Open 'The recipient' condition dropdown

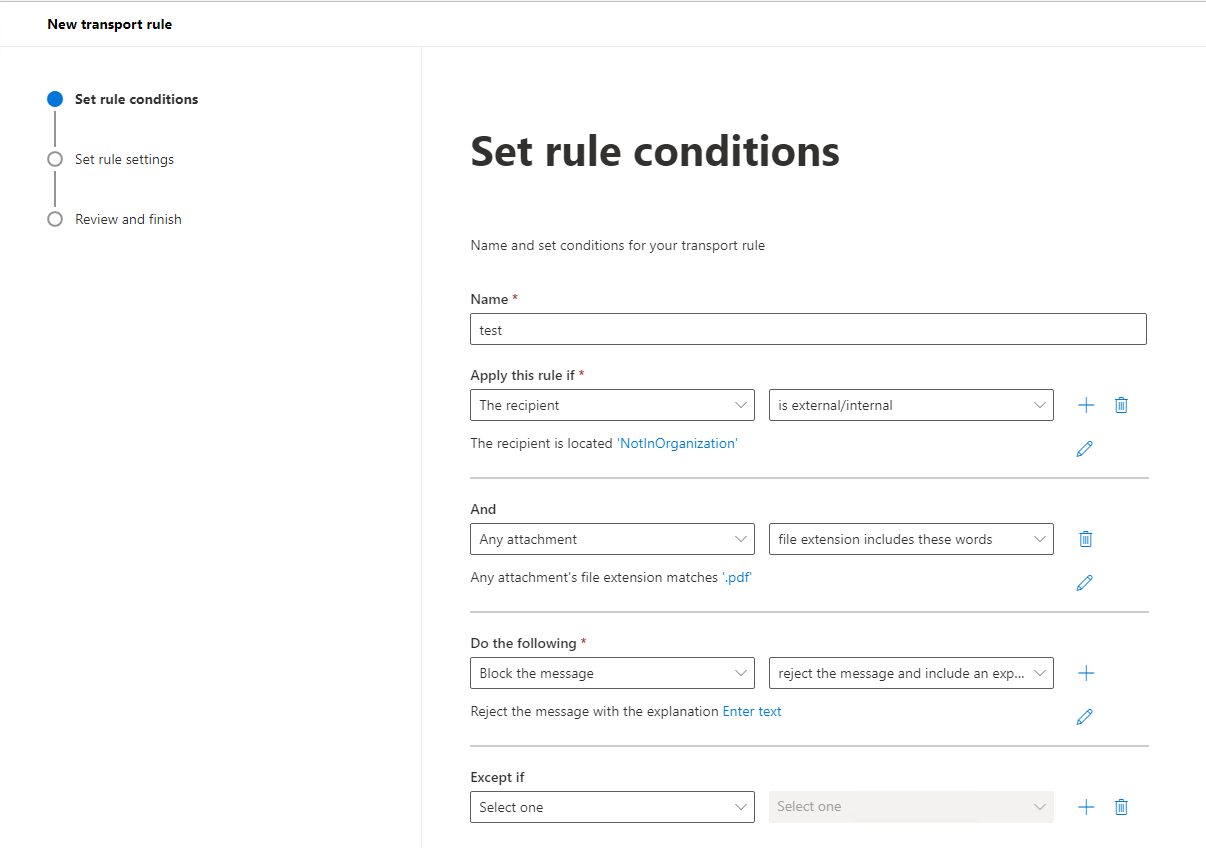[x=612, y=405]
